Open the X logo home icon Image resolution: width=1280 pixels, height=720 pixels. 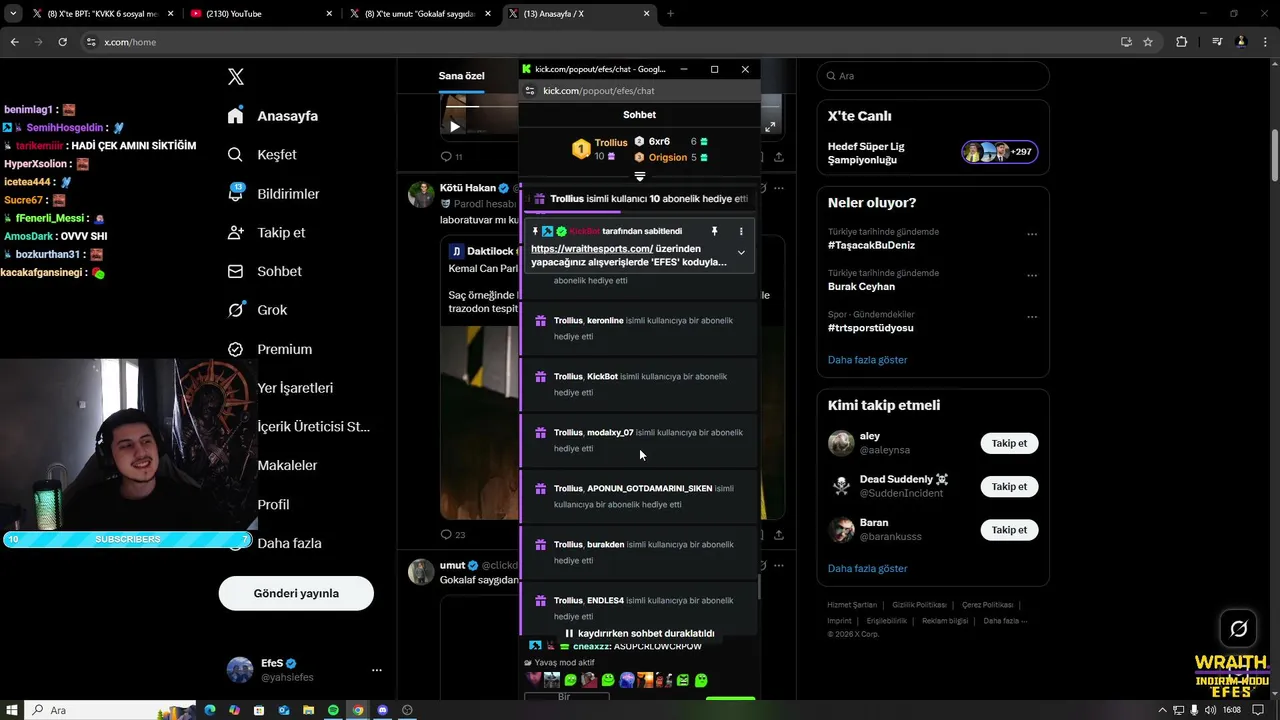236,77
